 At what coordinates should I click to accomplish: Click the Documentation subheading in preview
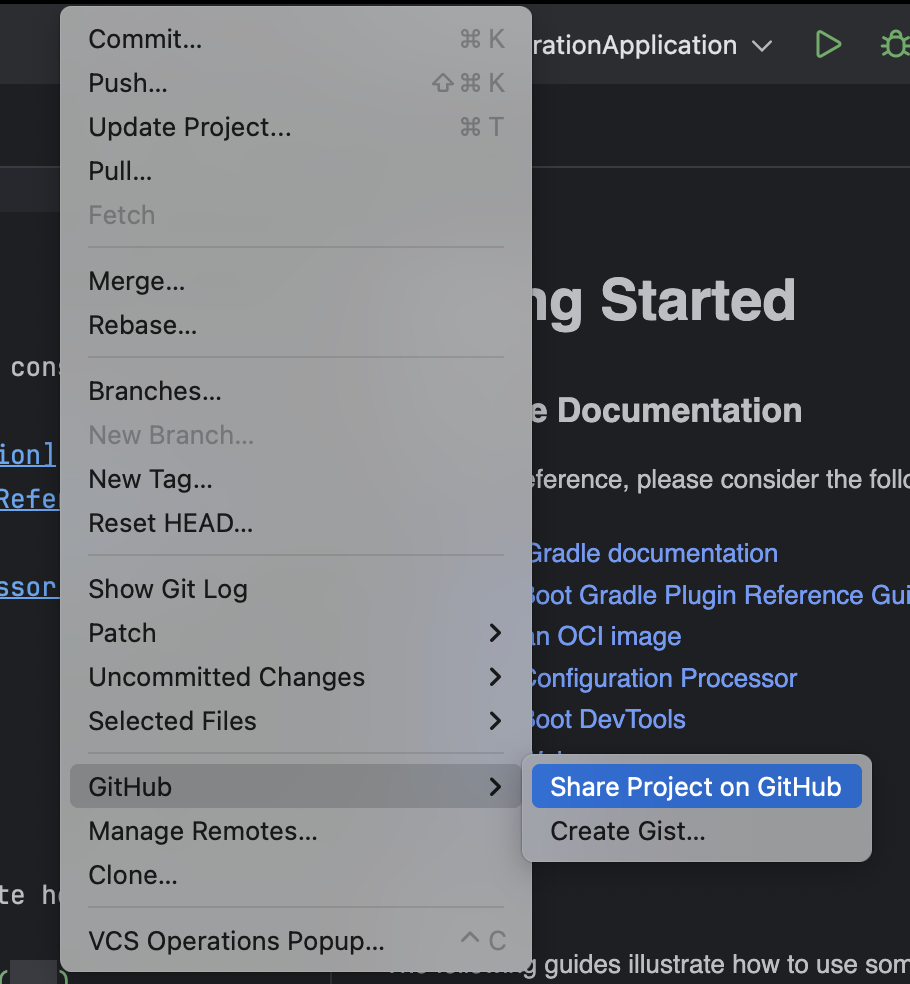(680, 410)
